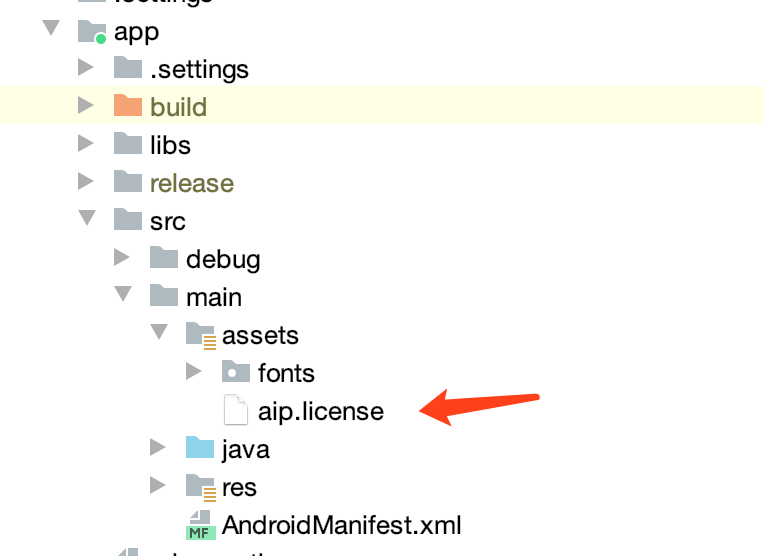The width and height of the screenshot is (764, 556).
Task: Select the debug folder name
Action: pos(223,260)
